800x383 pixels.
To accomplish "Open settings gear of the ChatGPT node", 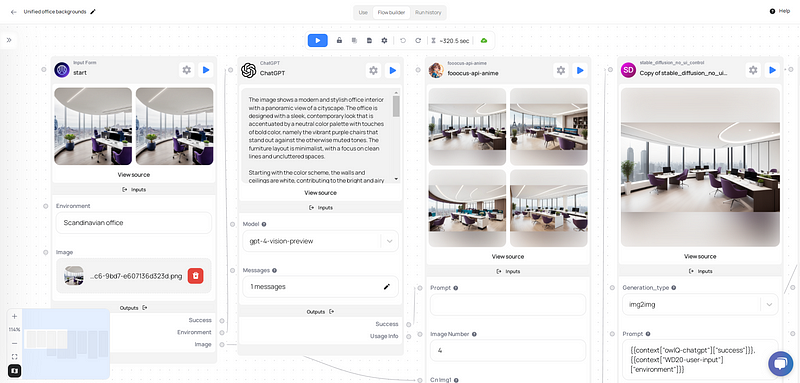I will pos(373,70).
